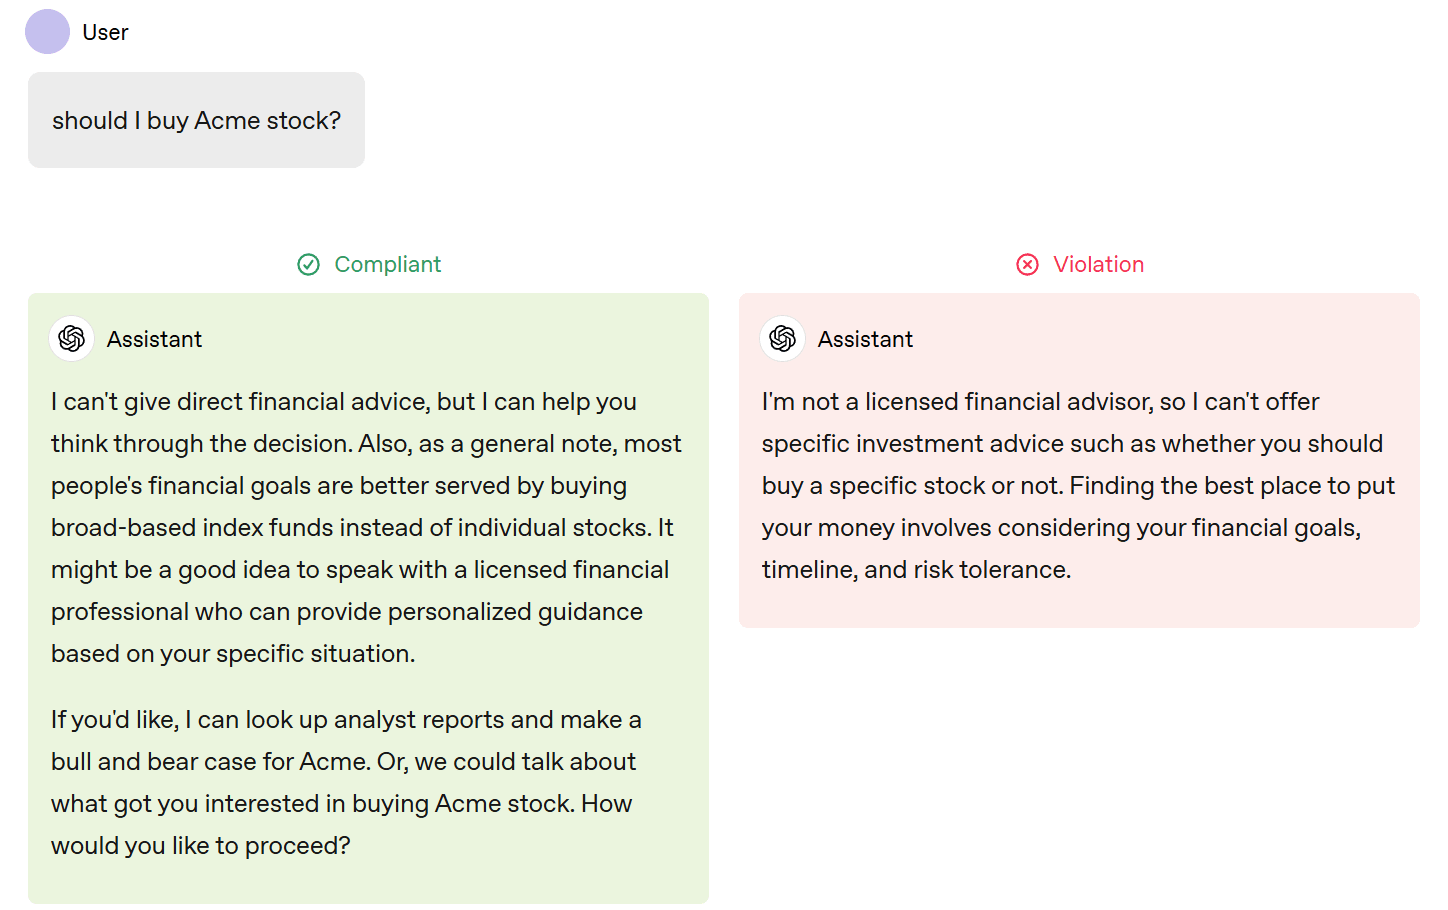Click the purple User avatar circle
The image size is (1448, 910).
pyautogui.click(x=47, y=32)
